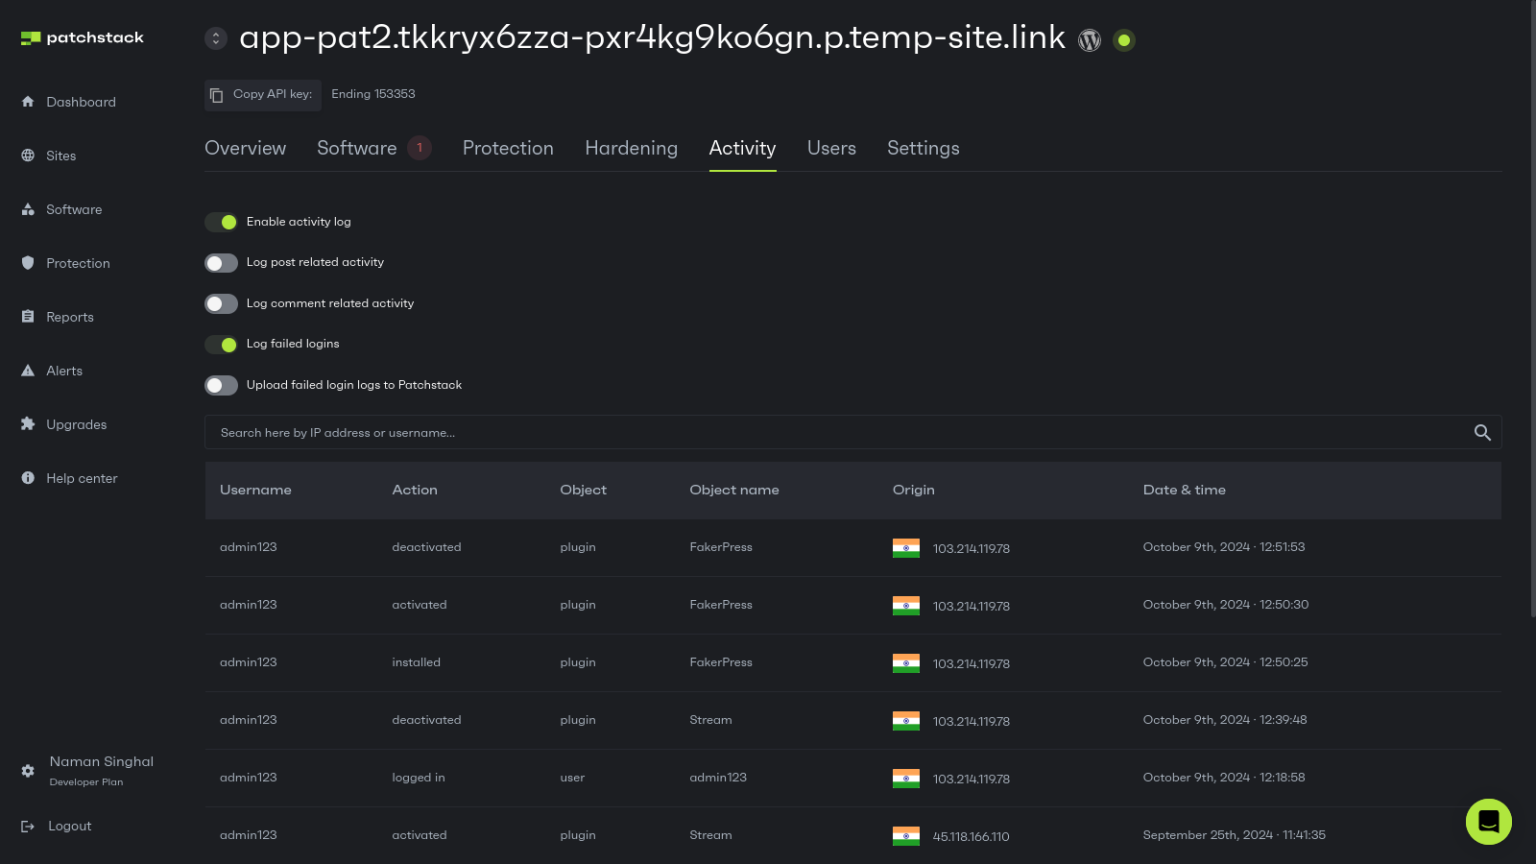The height and width of the screenshot is (864, 1536).
Task: Click the IP address search input field
Action: pos(700,432)
